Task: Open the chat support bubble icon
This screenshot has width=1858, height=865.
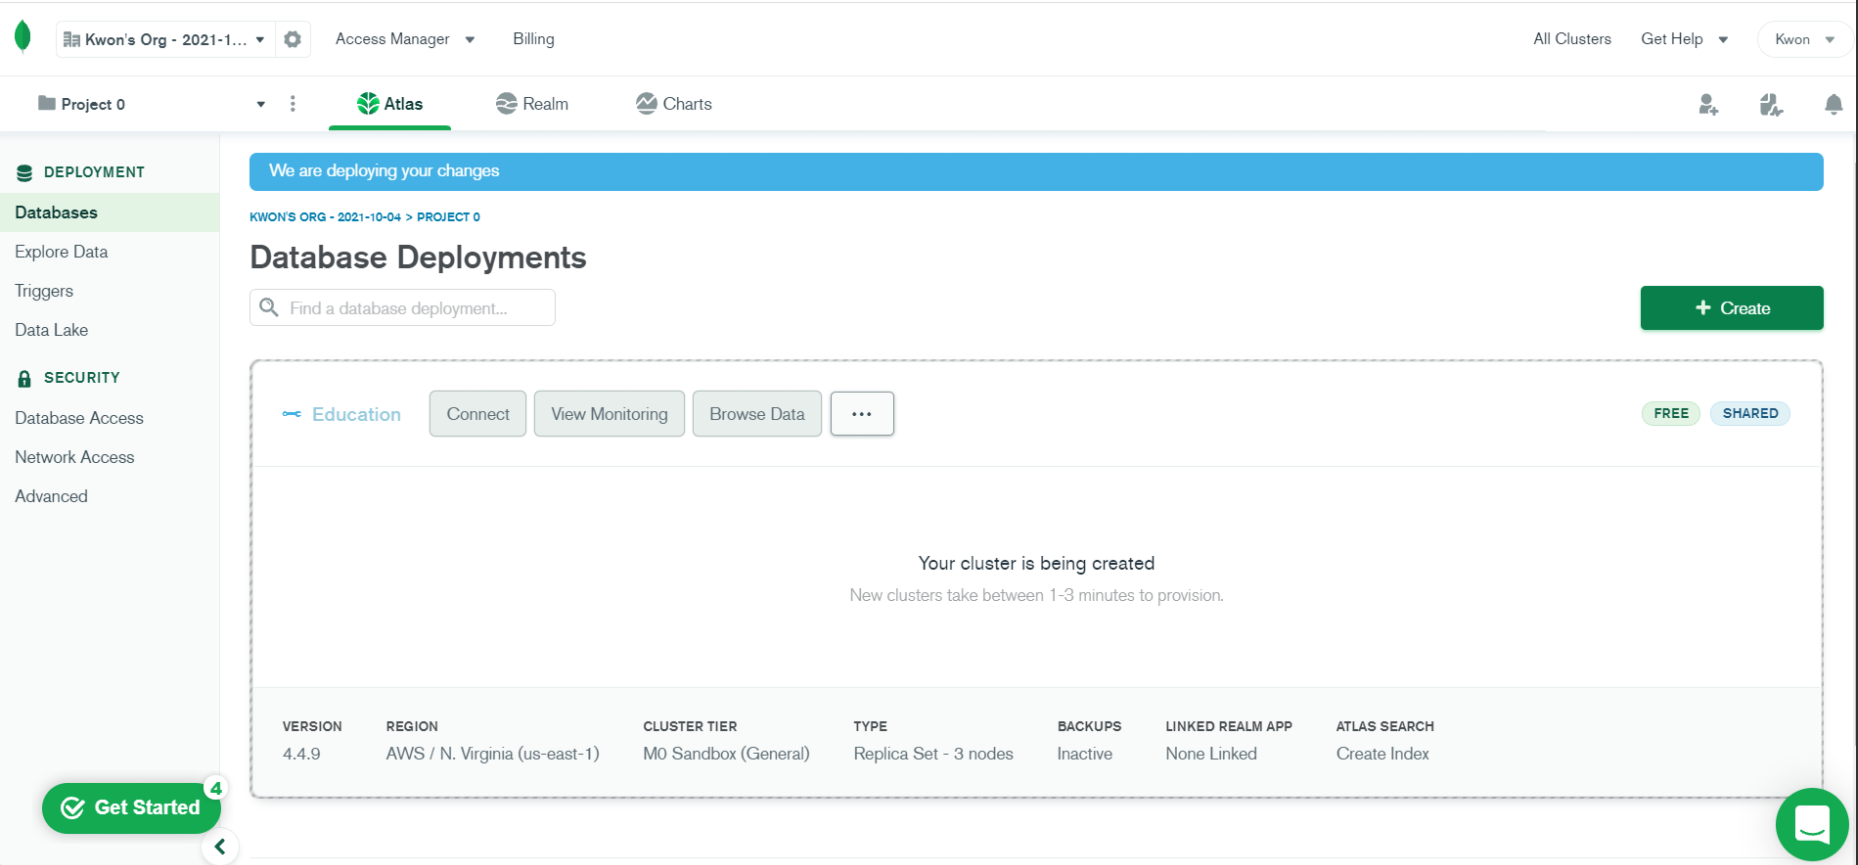Action: [1812, 825]
